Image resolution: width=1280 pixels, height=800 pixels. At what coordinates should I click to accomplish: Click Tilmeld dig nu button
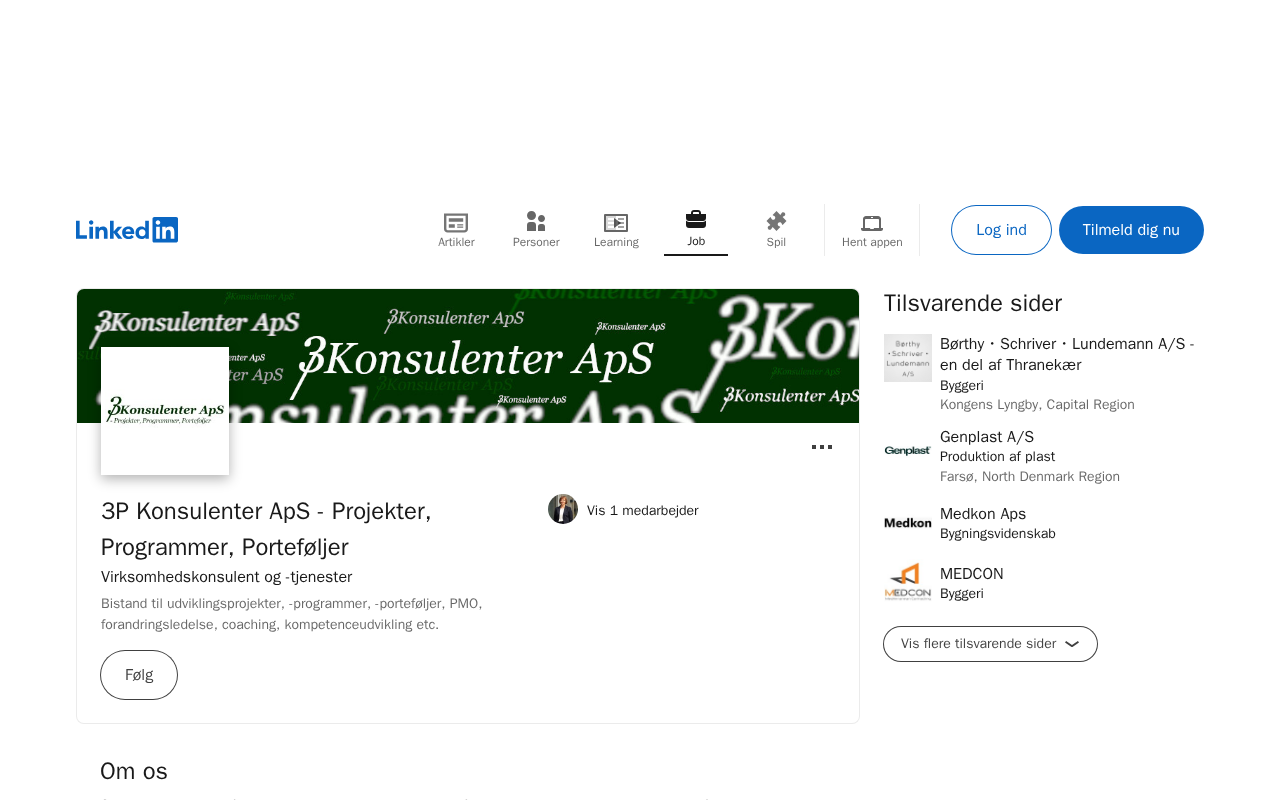click(x=1131, y=230)
